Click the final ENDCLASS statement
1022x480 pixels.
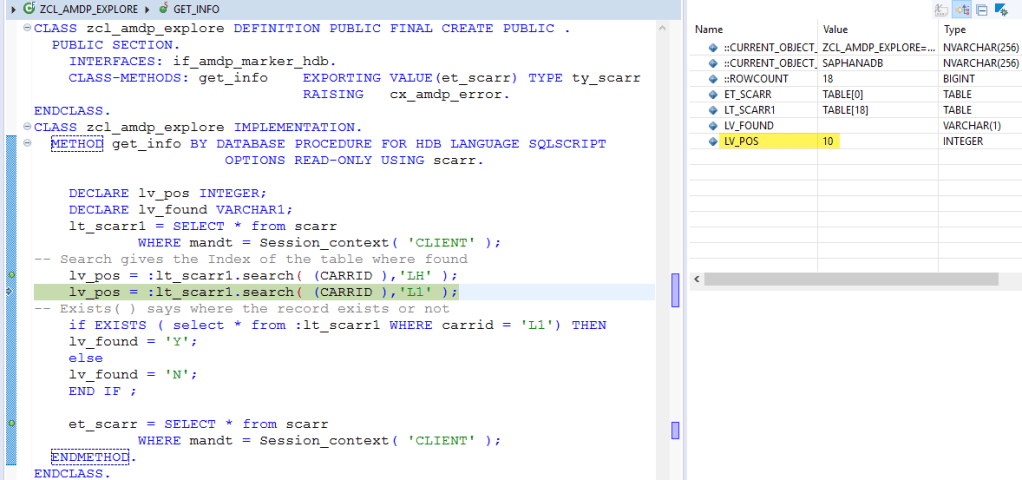click(72, 473)
